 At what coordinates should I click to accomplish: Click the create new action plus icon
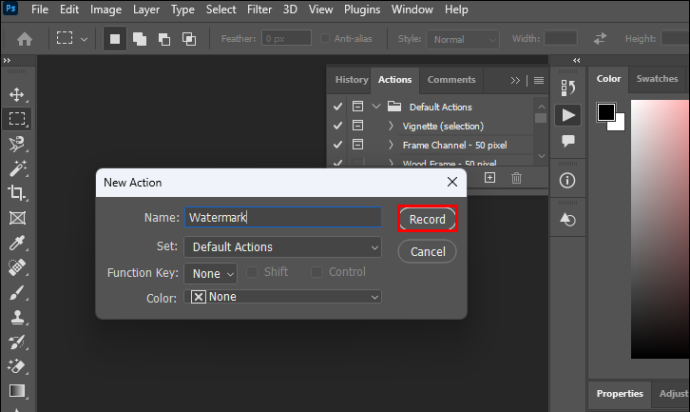tap(490, 177)
